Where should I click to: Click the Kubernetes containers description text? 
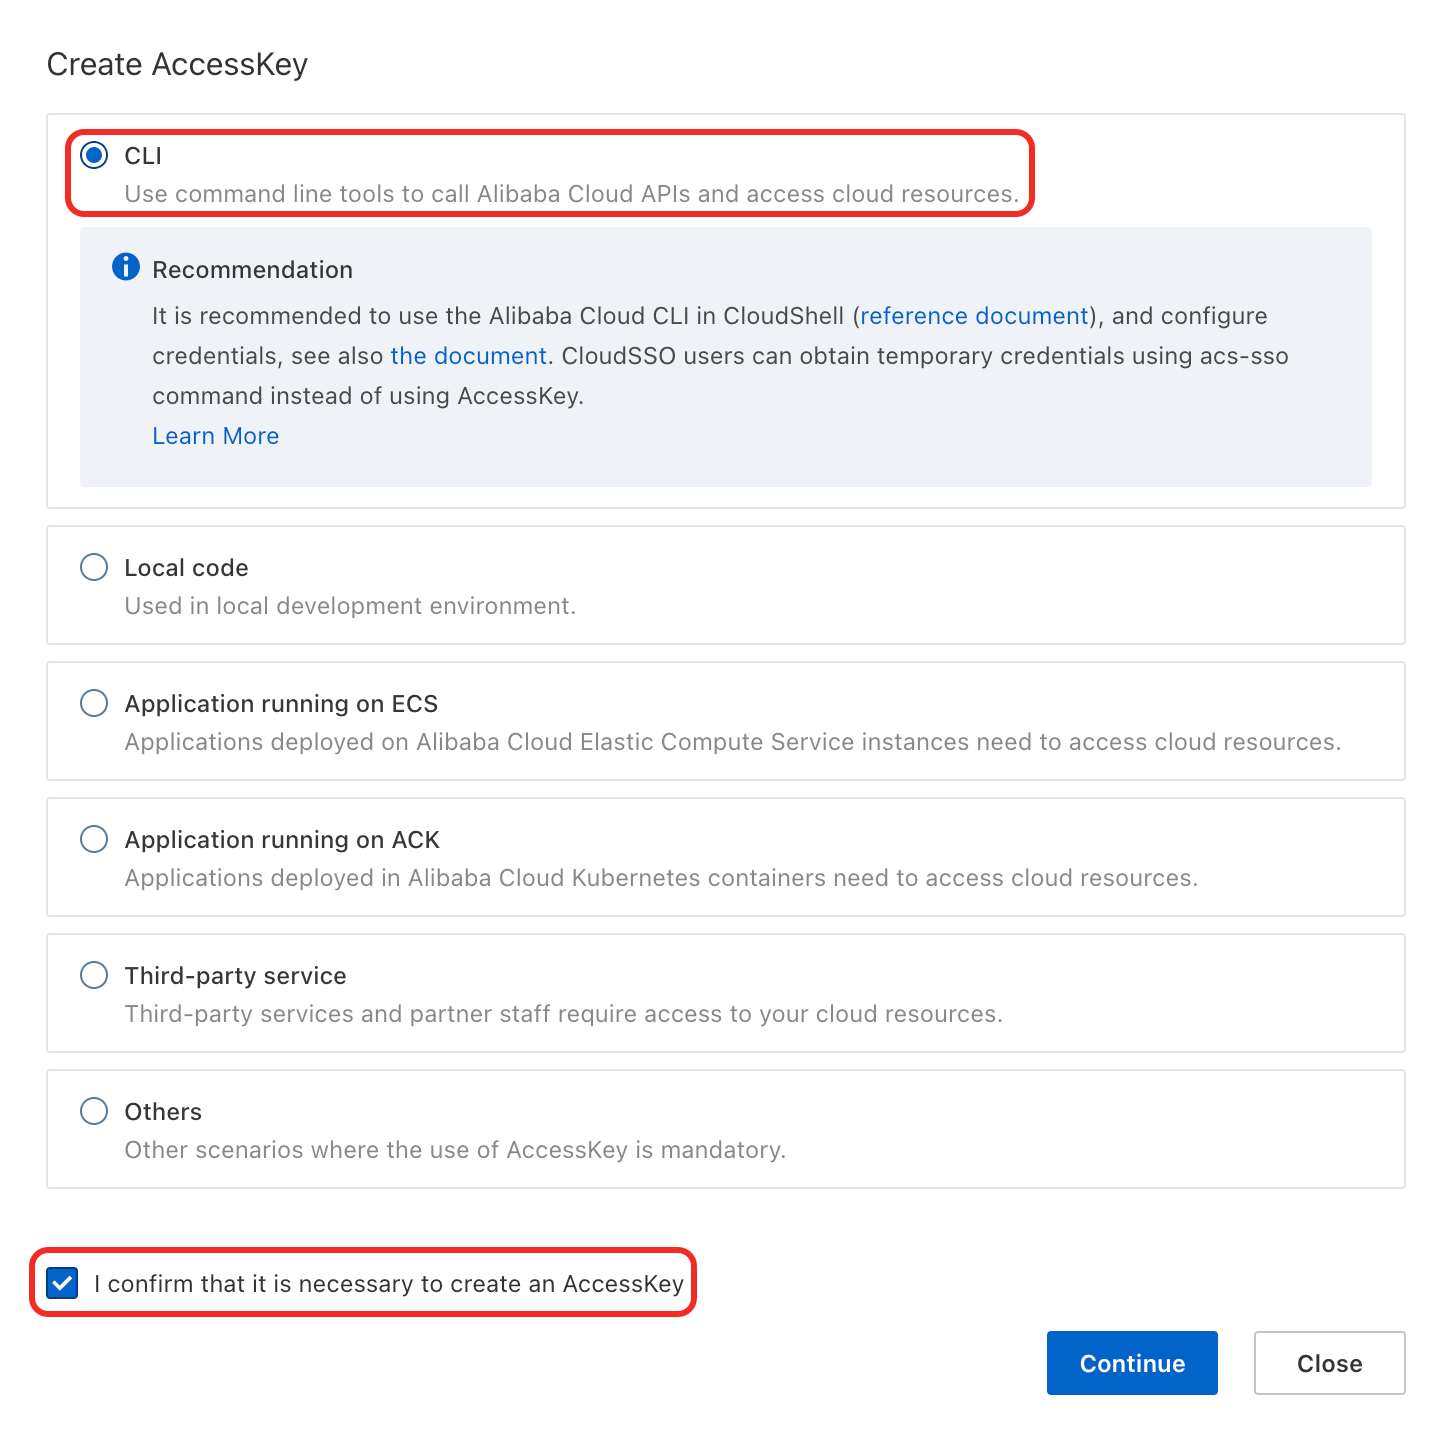point(660,878)
